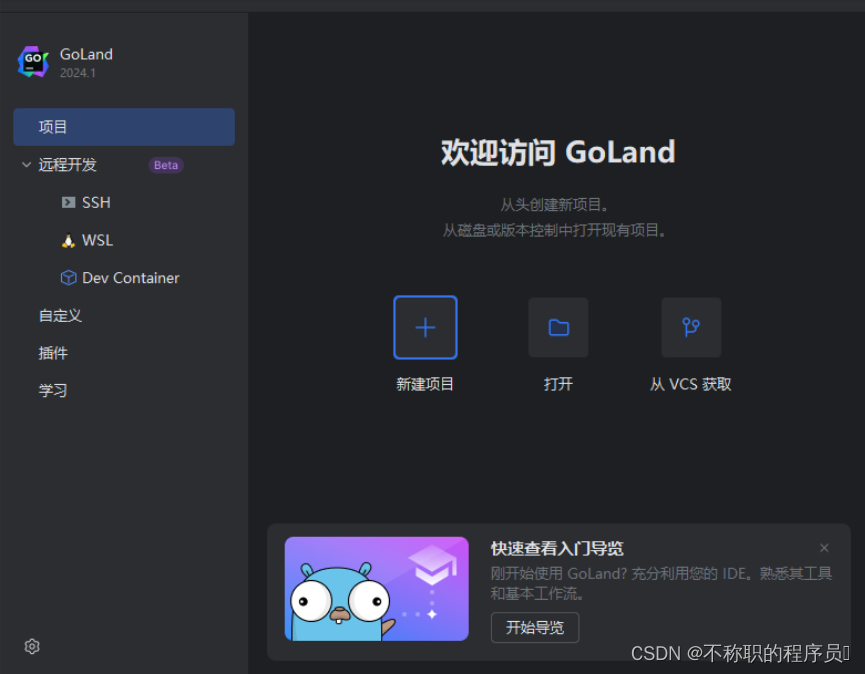
Task: Click the GoLand 2024.1 version text
Action: click(78, 73)
